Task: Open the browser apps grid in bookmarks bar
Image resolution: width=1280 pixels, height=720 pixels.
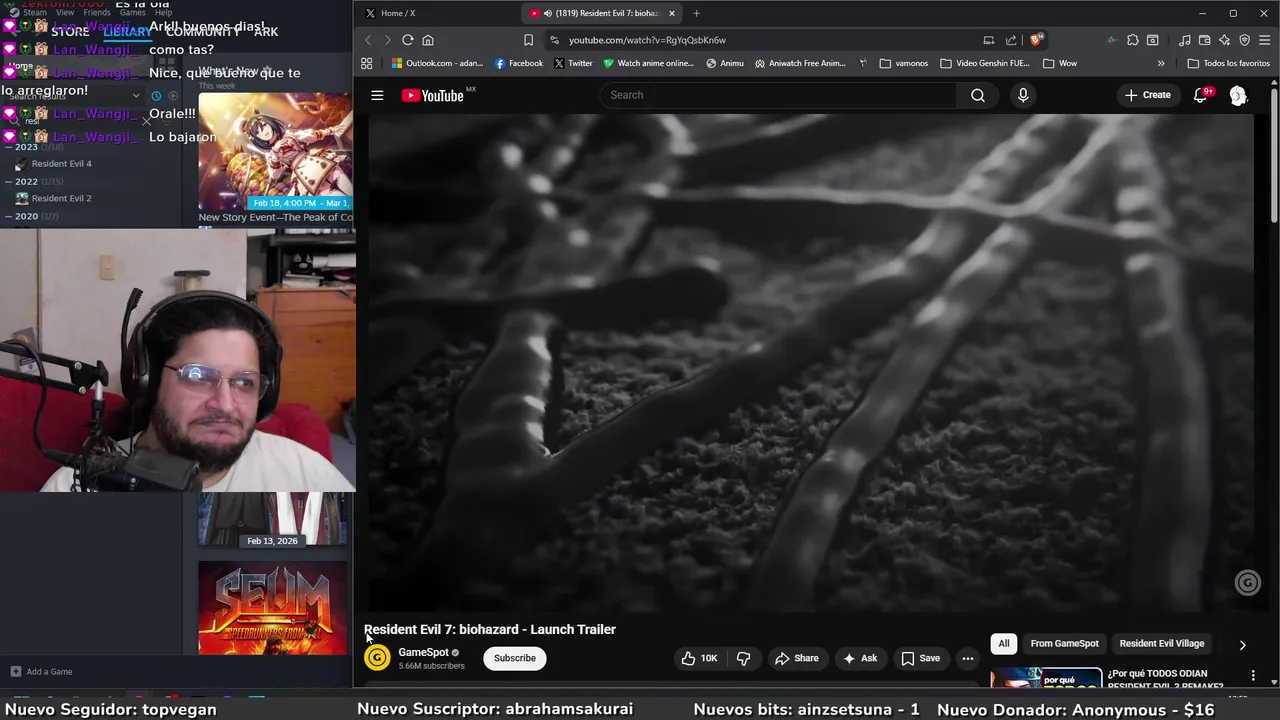Action: tap(367, 63)
